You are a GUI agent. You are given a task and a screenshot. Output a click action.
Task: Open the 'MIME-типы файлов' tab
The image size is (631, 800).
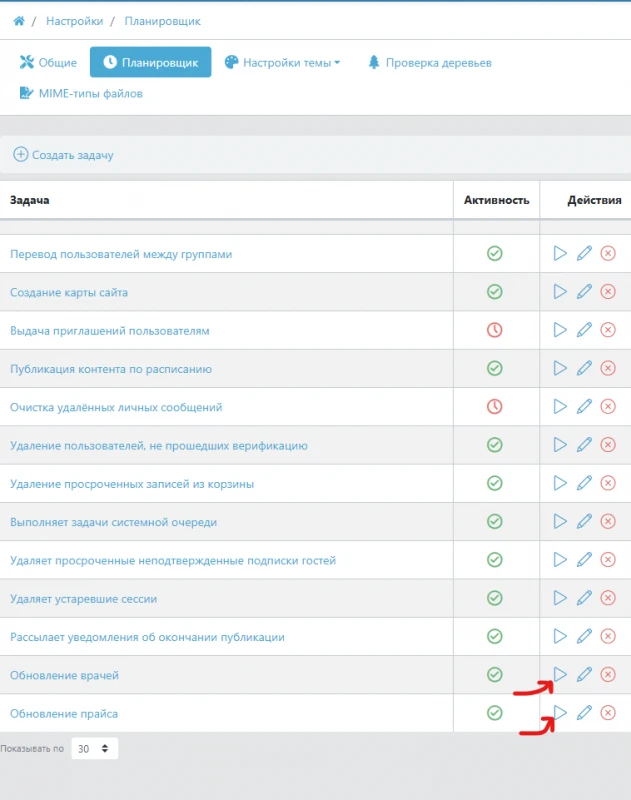pos(81,94)
